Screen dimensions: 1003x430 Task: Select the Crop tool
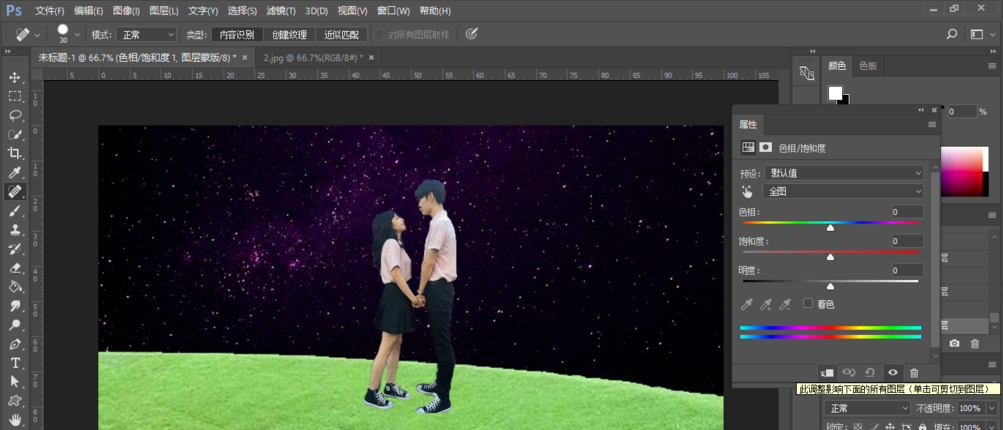[15, 153]
